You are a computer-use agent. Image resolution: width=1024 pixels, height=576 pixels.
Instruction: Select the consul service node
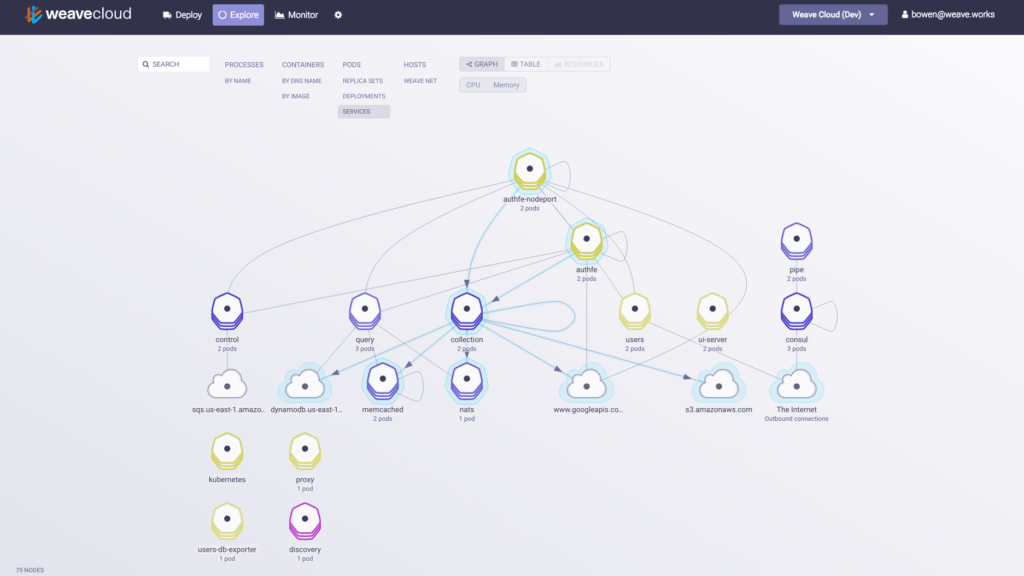(x=796, y=310)
